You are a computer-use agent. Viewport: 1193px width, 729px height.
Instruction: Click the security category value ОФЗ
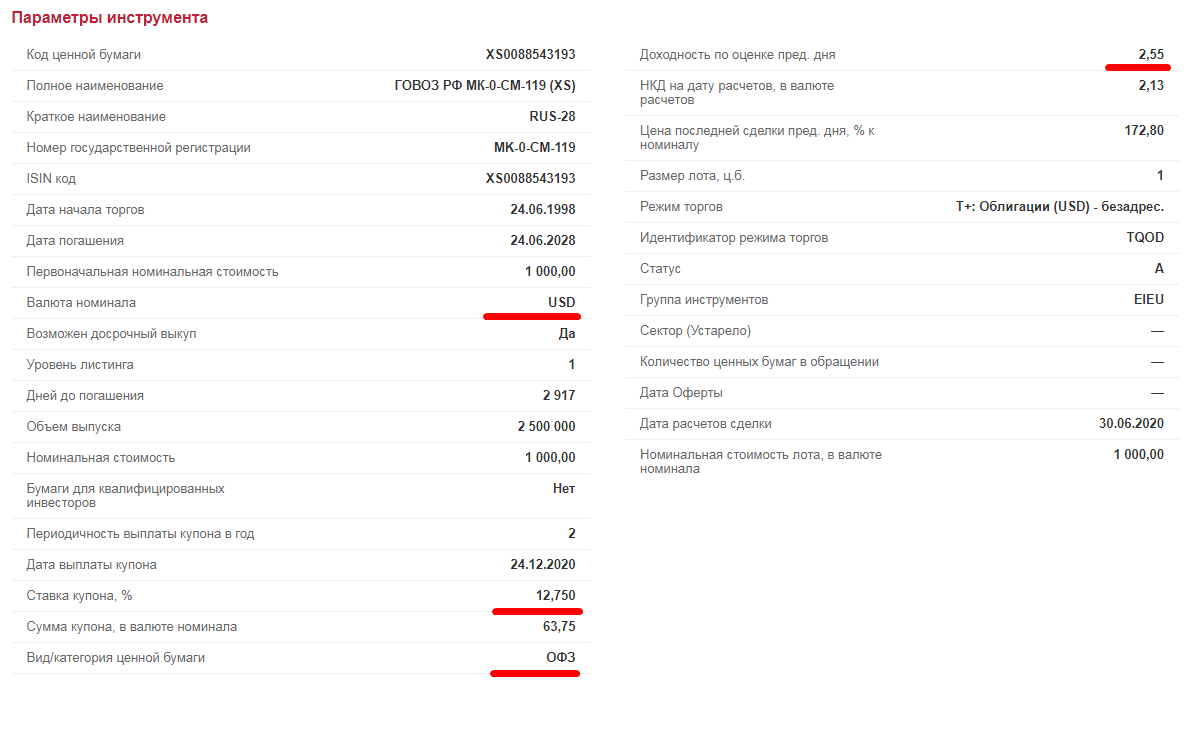[560, 658]
